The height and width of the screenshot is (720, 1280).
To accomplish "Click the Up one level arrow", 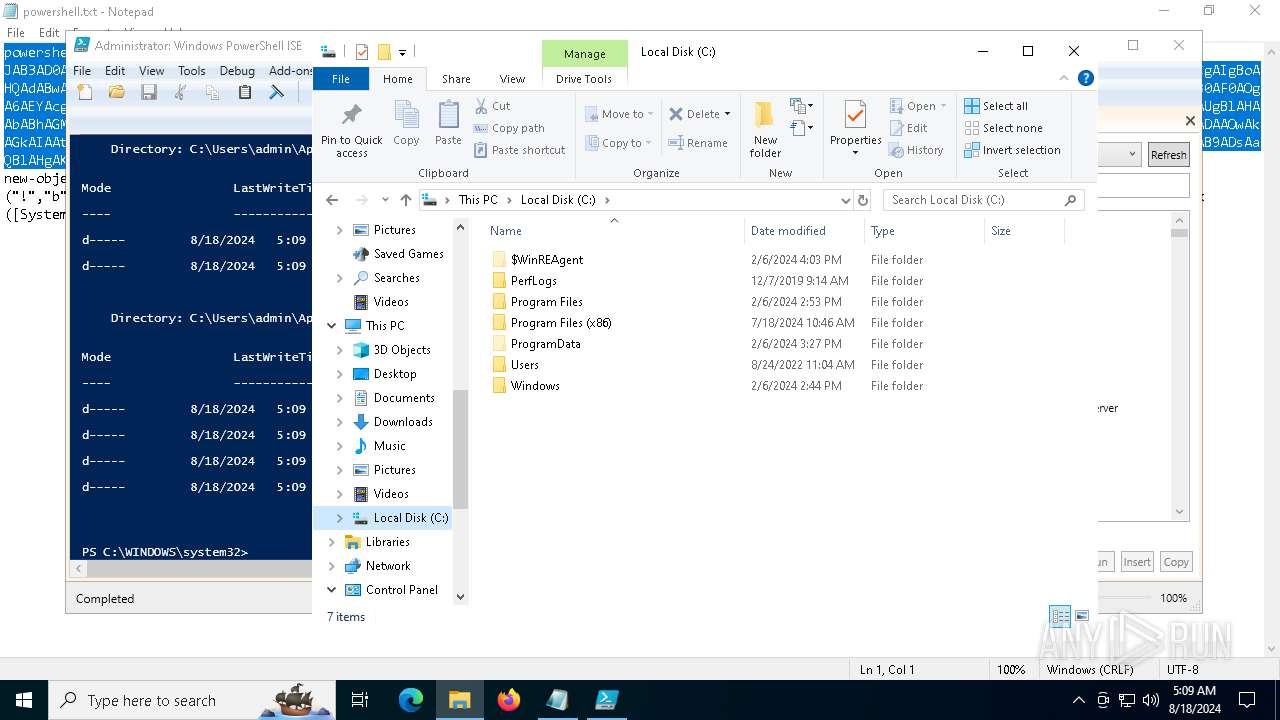I will [x=405, y=200].
